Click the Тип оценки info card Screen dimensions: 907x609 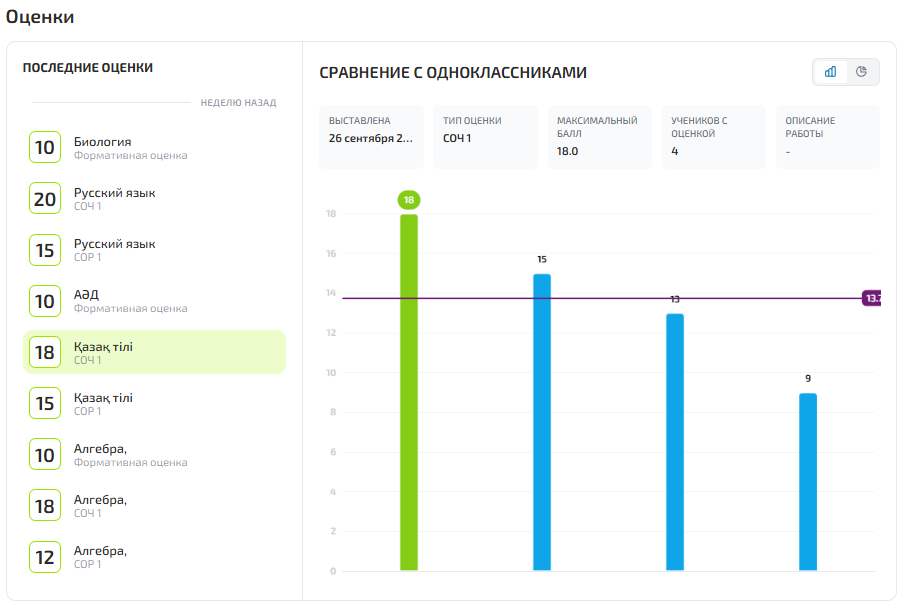click(x=487, y=137)
